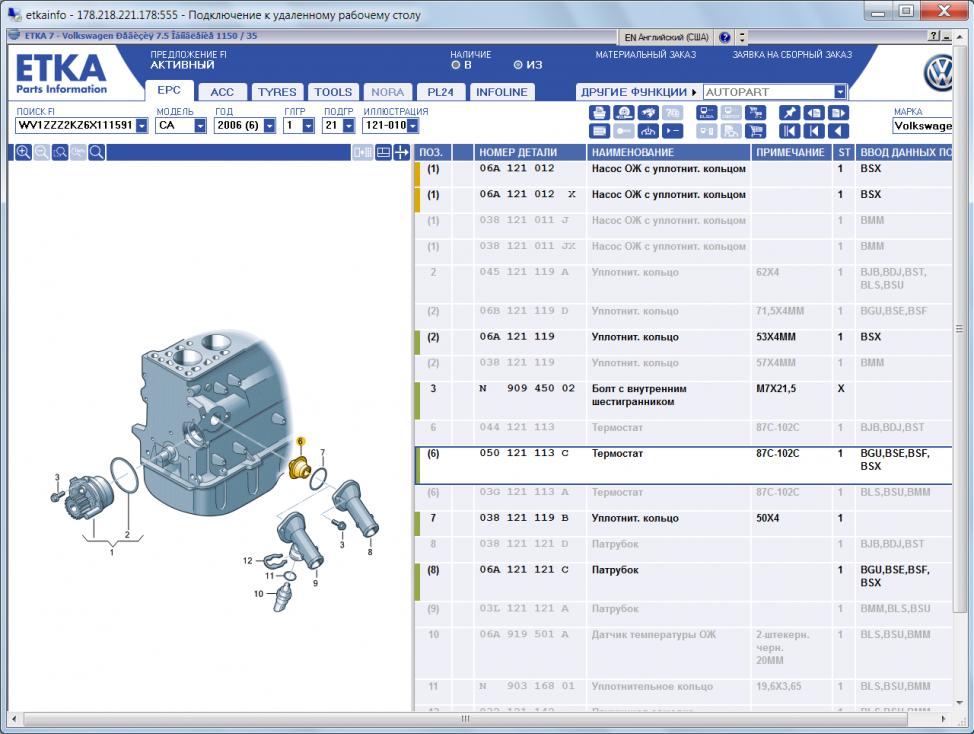Select the 'ИЗ' availability radio button

518,65
